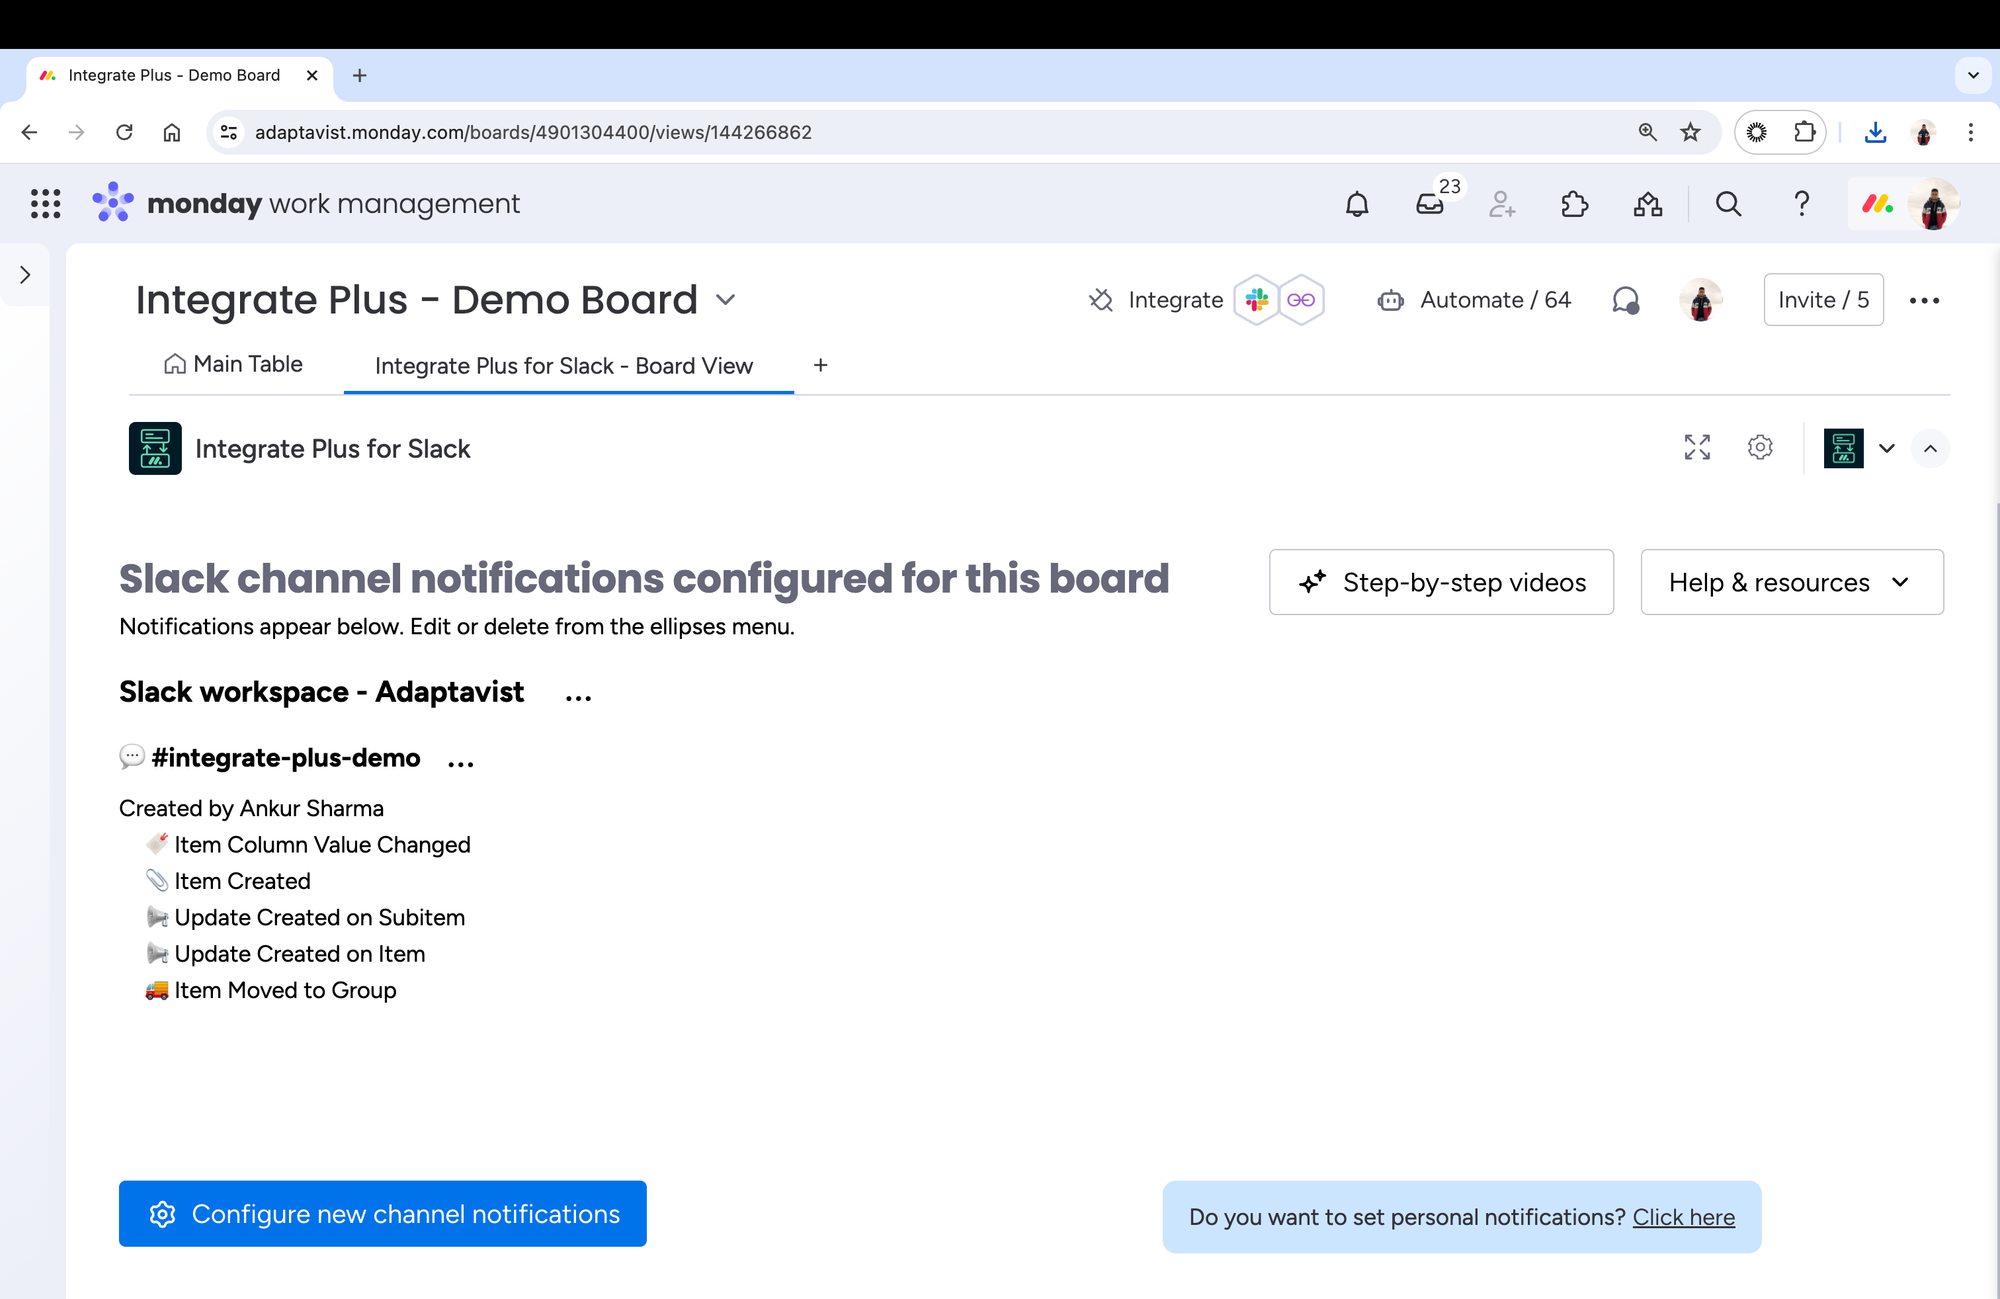2000x1299 pixels.
Task: Open the board discussion chat icon
Action: click(x=1626, y=300)
